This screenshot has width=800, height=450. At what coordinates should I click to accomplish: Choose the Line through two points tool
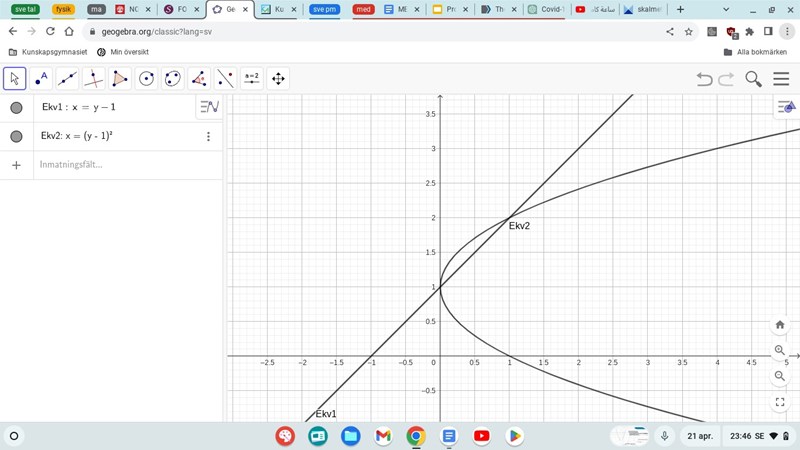[x=67, y=78]
